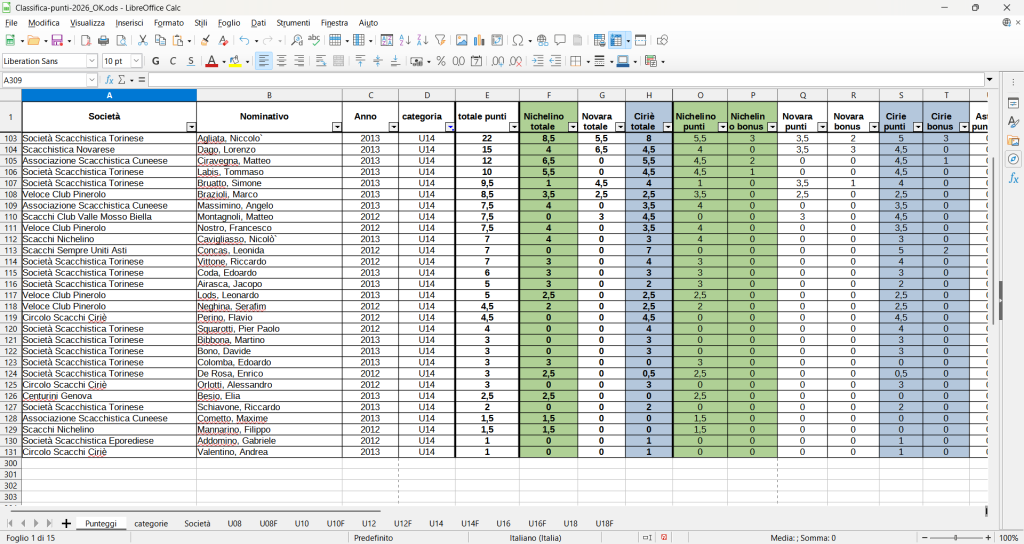Click the Function Wizard fx icon

click(110, 80)
